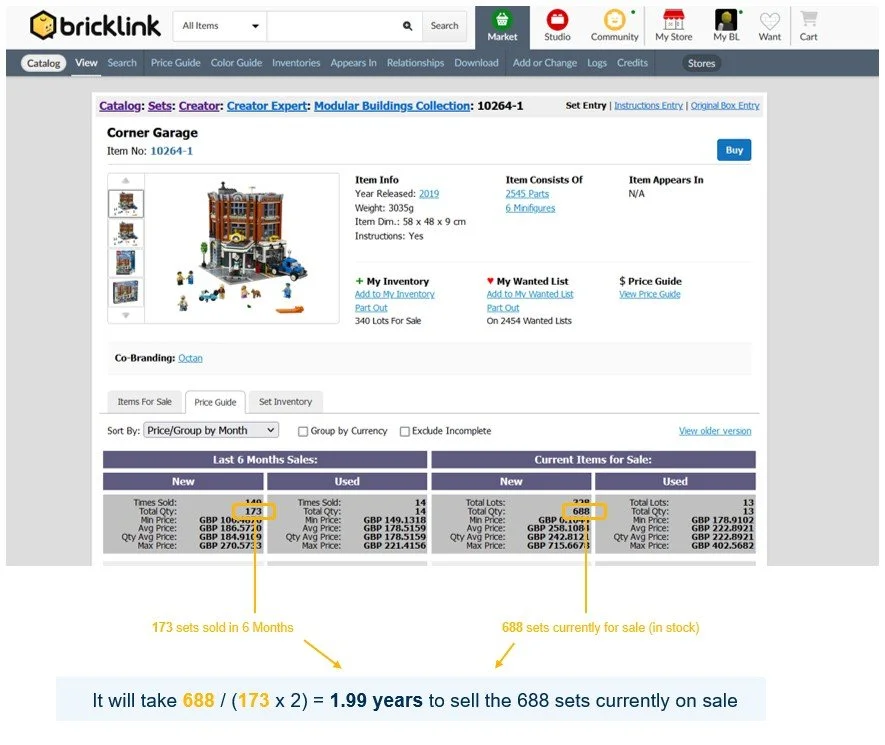
Task: Open the Sort By Price/Group by Month dropdown
Action: 211,431
